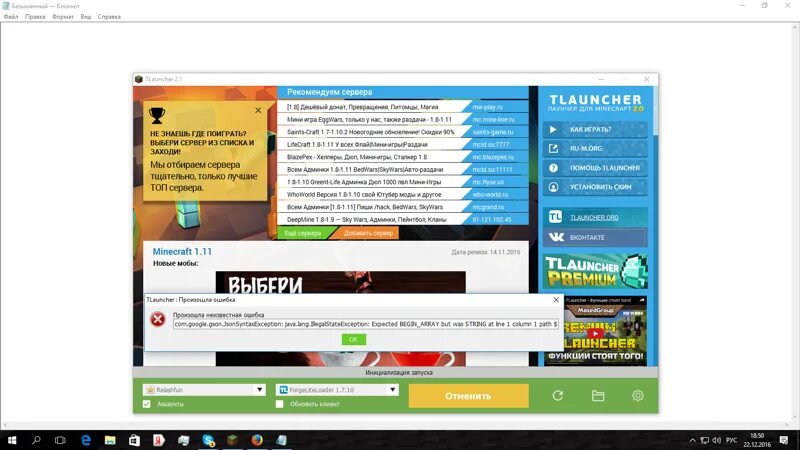Image resolution: width=800 pixels, height=450 pixels.
Task: Close the TLauncher error dialog
Action: (x=556, y=299)
